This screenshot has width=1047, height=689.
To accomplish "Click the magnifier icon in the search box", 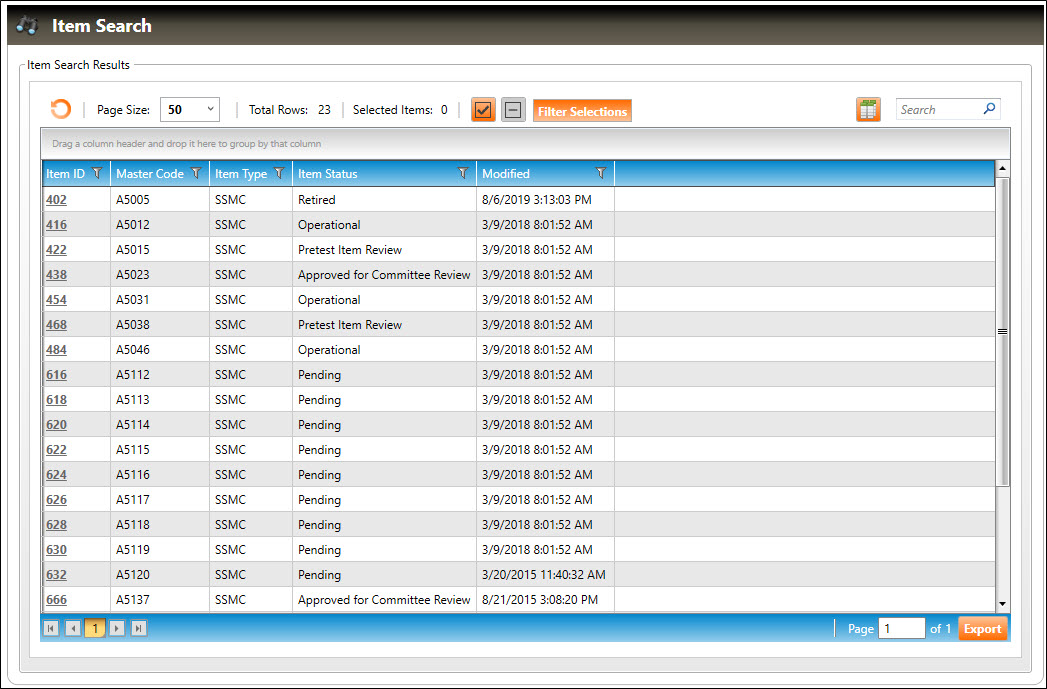I will [x=989, y=109].
